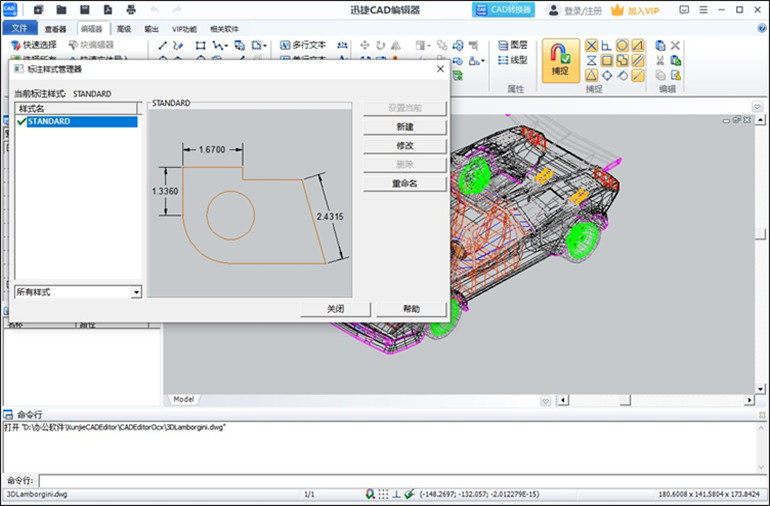Select the rectangle drawing tool
This screenshot has width=770, height=506.
[x=200, y=46]
